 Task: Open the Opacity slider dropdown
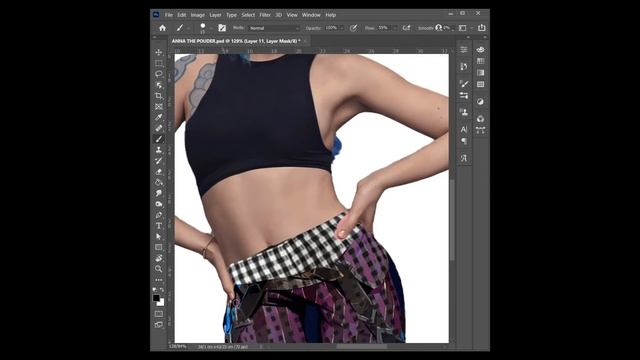pyautogui.click(x=342, y=28)
